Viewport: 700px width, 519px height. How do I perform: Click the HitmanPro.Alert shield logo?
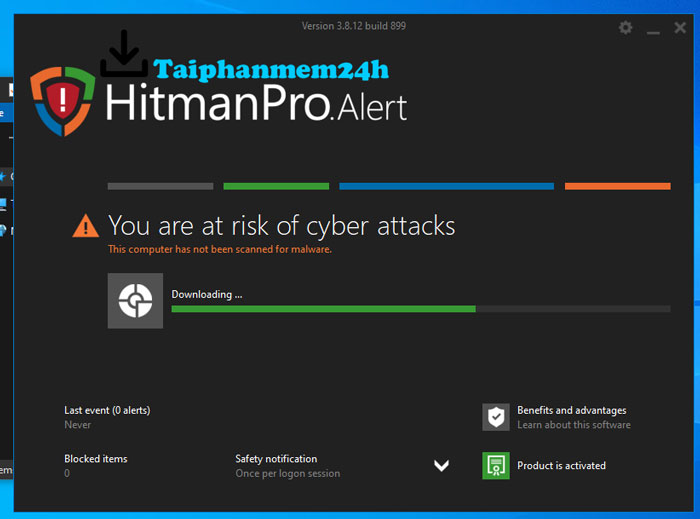pos(63,101)
